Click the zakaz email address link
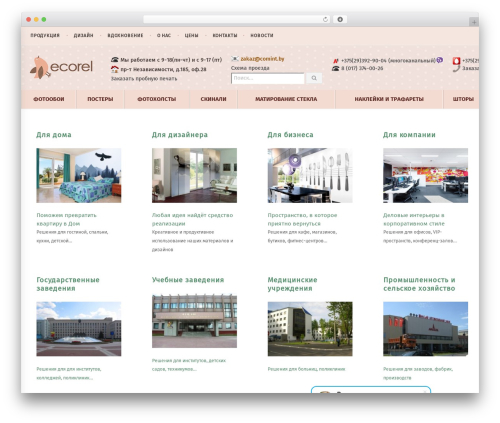This screenshot has width=500, height=423. 262,59
